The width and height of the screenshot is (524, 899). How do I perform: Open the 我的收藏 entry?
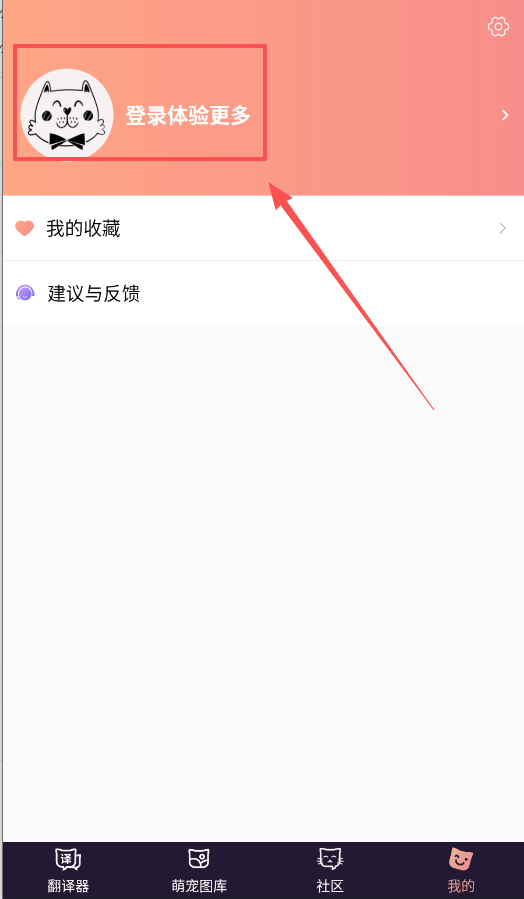264,228
